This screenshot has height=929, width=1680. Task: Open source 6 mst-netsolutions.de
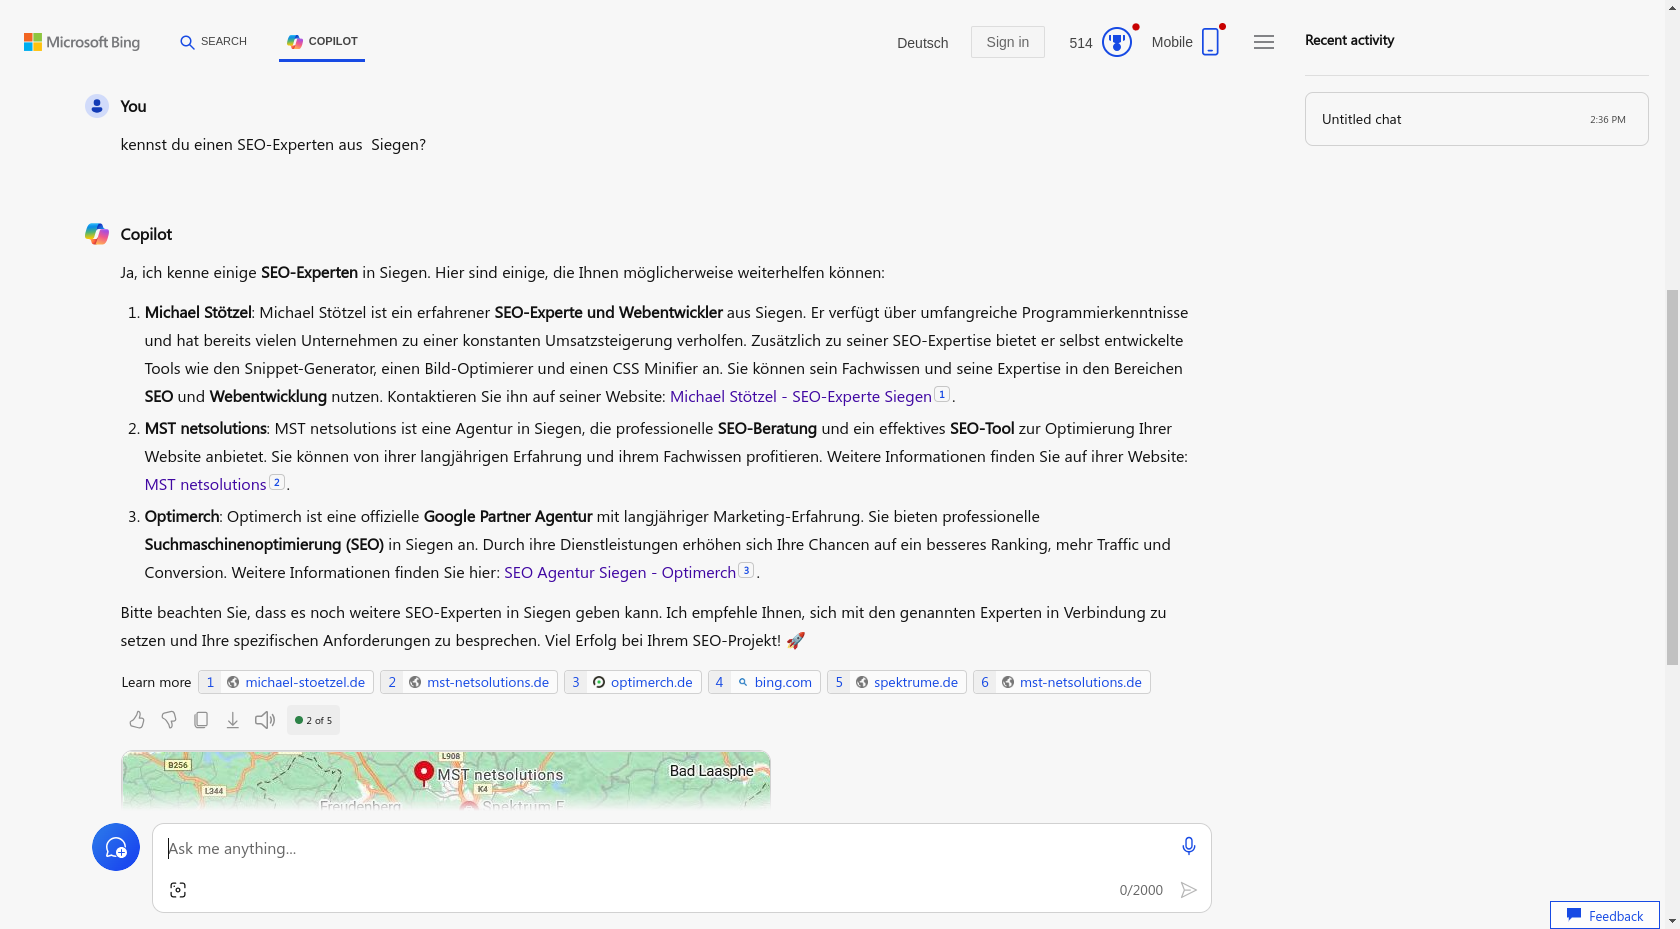[x=1062, y=682]
